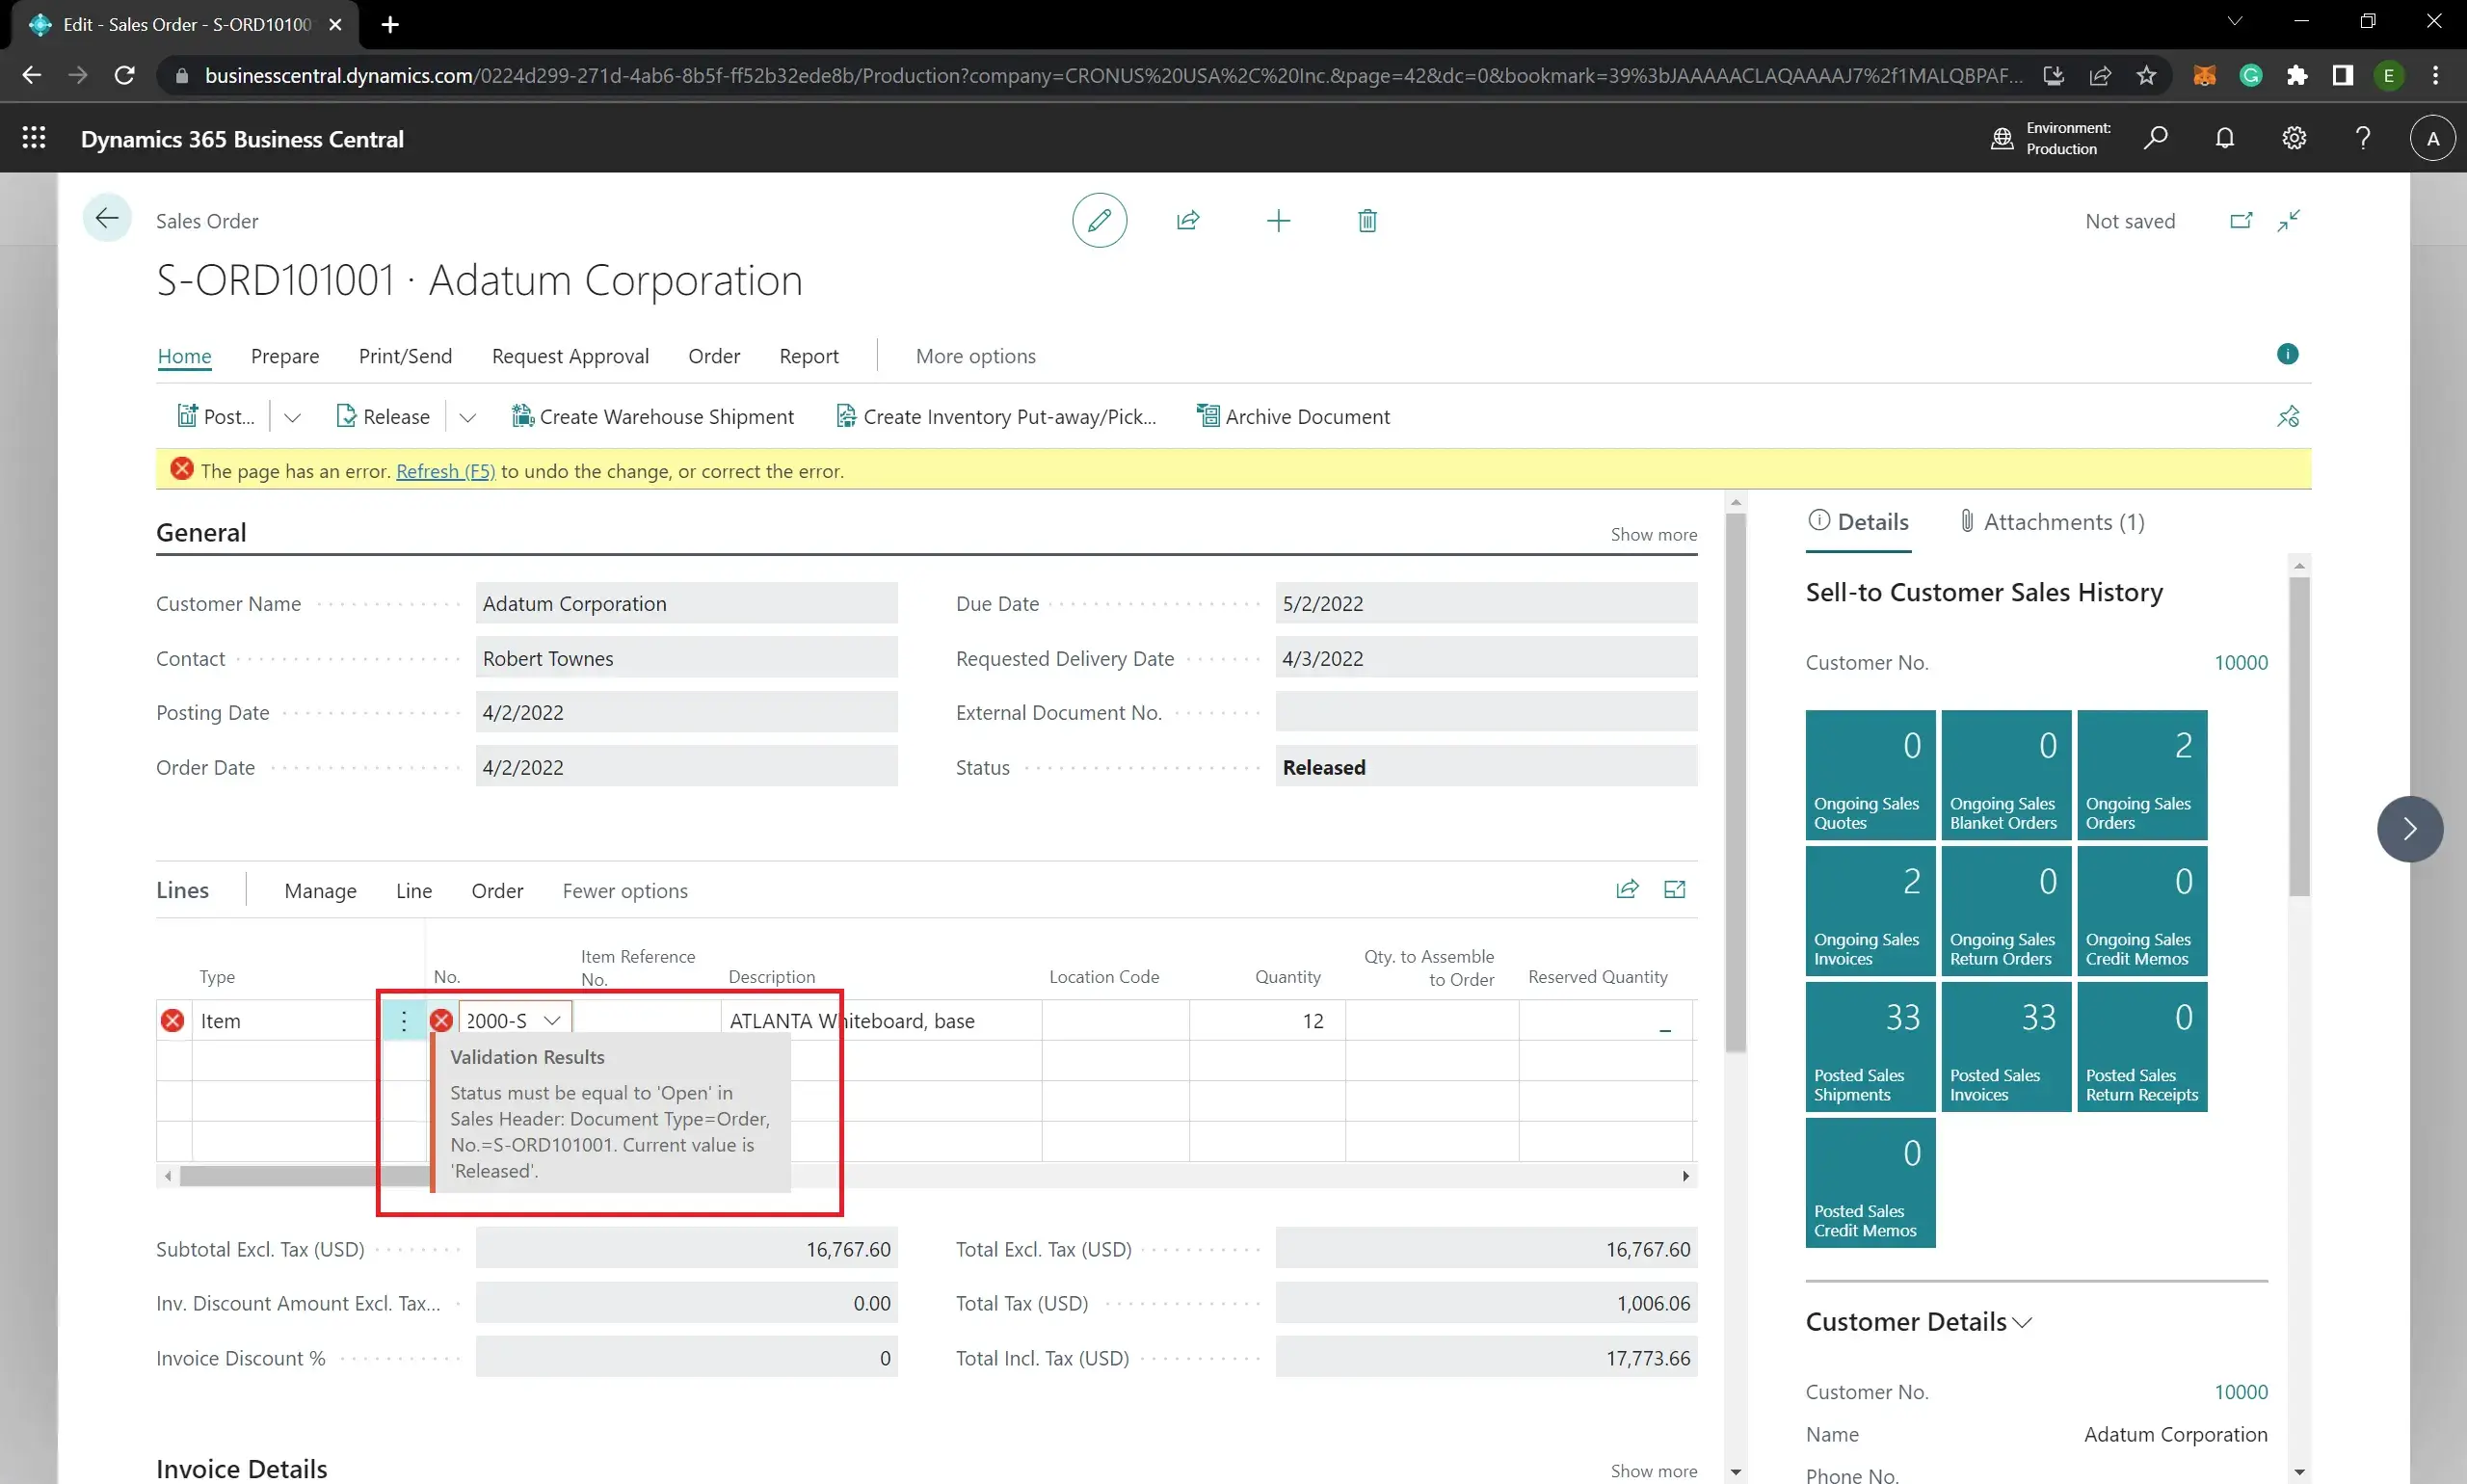Collapse the page with shrink arrows
Viewport: 2467px width, 1484px height.
pos(2289,220)
